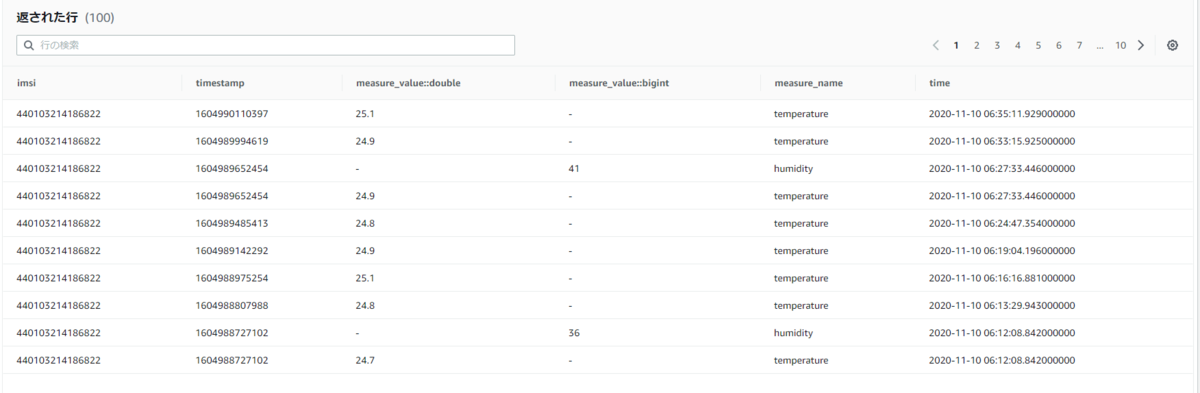Select current page 1 in pagination
Screen dimensions: 1200x393
click(x=956, y=45)
